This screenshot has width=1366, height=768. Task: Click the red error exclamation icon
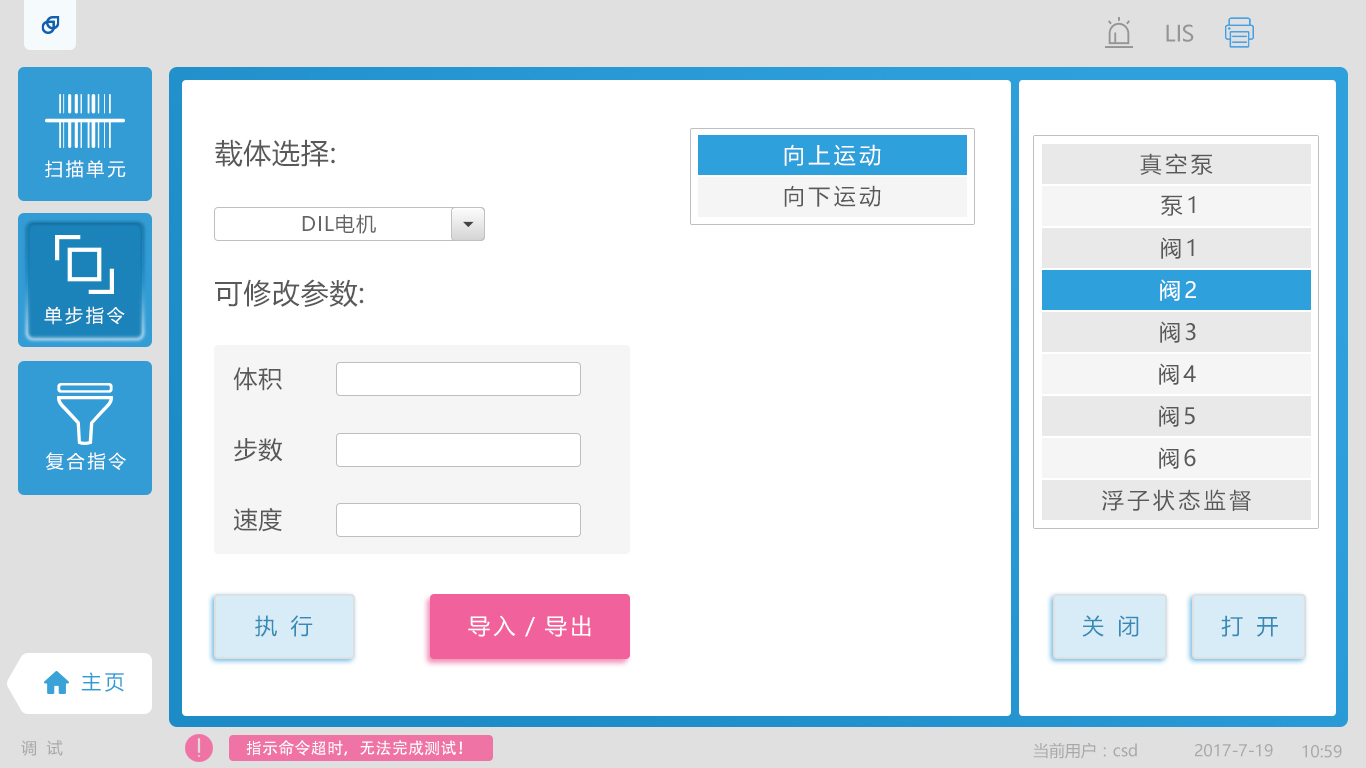[199, 748]
